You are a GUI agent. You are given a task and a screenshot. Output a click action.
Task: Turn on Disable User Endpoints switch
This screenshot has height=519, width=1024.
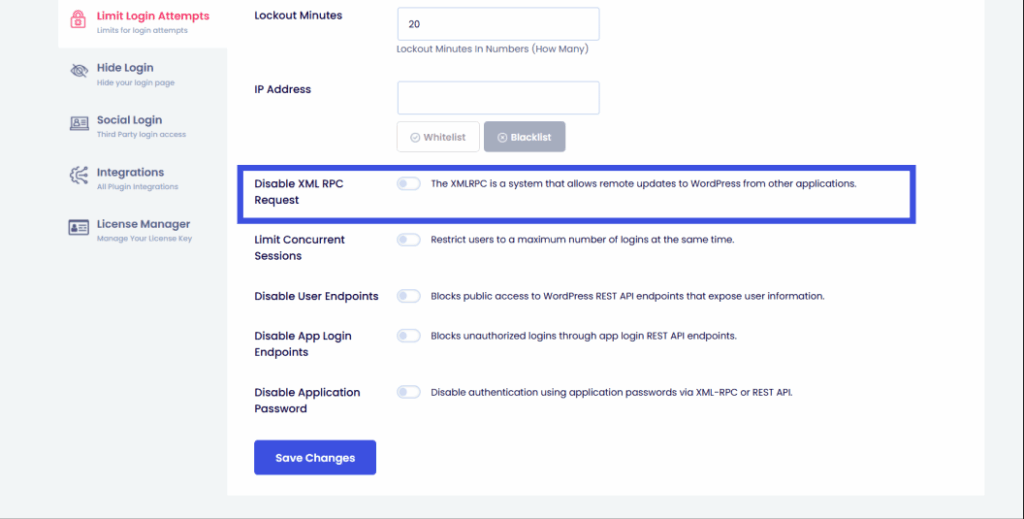[x=408, y=296]
